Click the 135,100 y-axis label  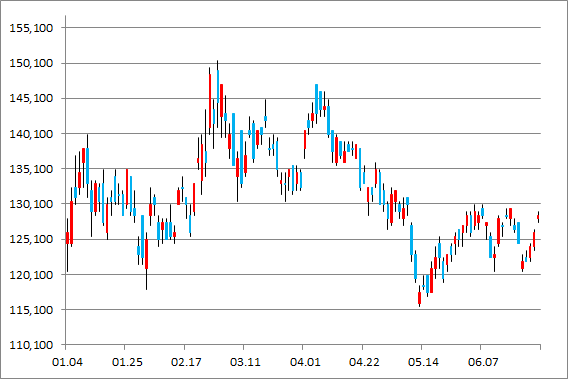pos(31,169)
